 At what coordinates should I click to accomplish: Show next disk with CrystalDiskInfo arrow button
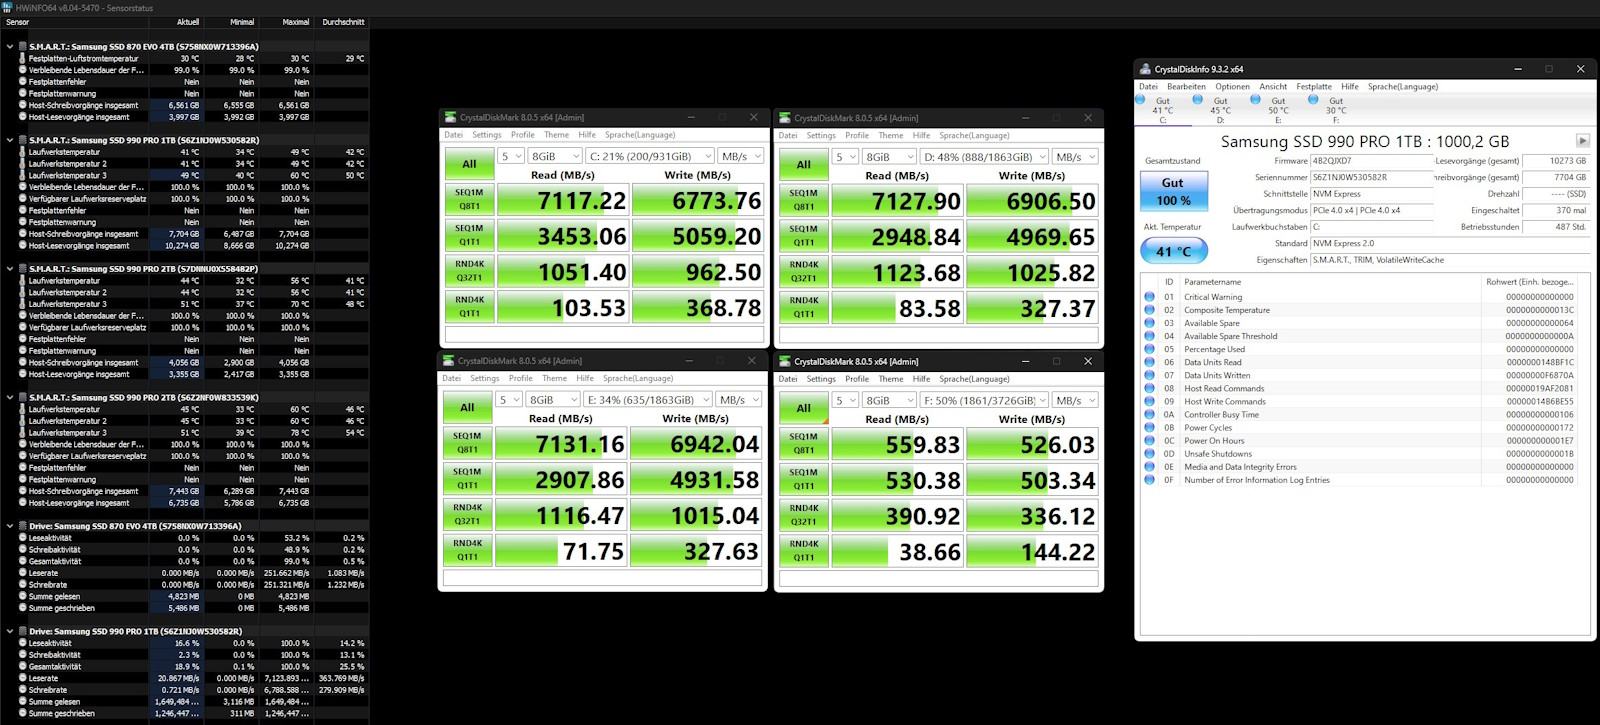(1582, 141)
